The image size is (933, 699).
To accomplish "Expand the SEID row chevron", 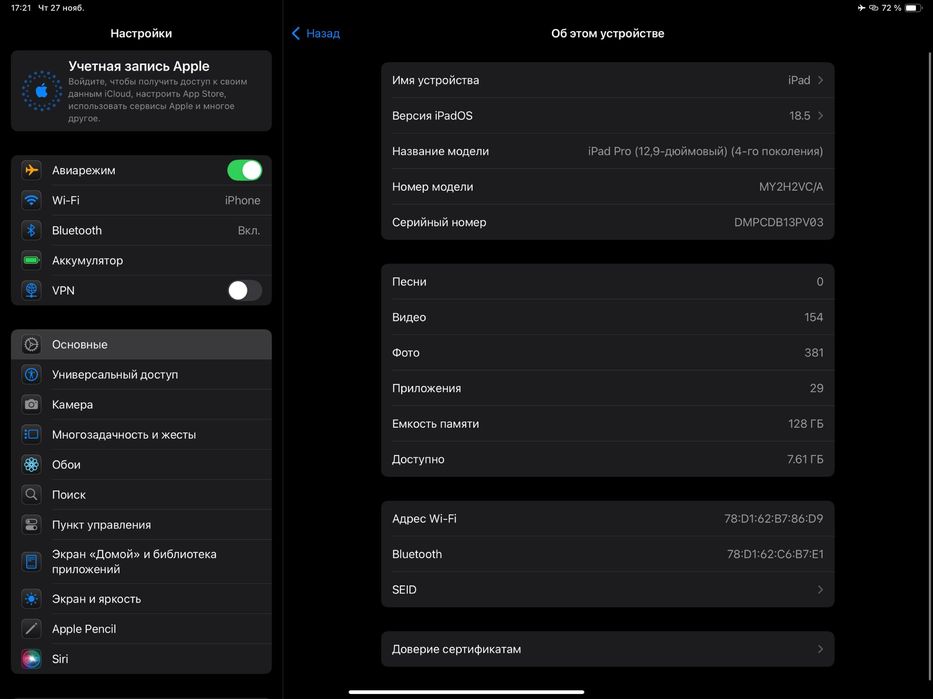I will pyautogui.click(x=821, y=590).
